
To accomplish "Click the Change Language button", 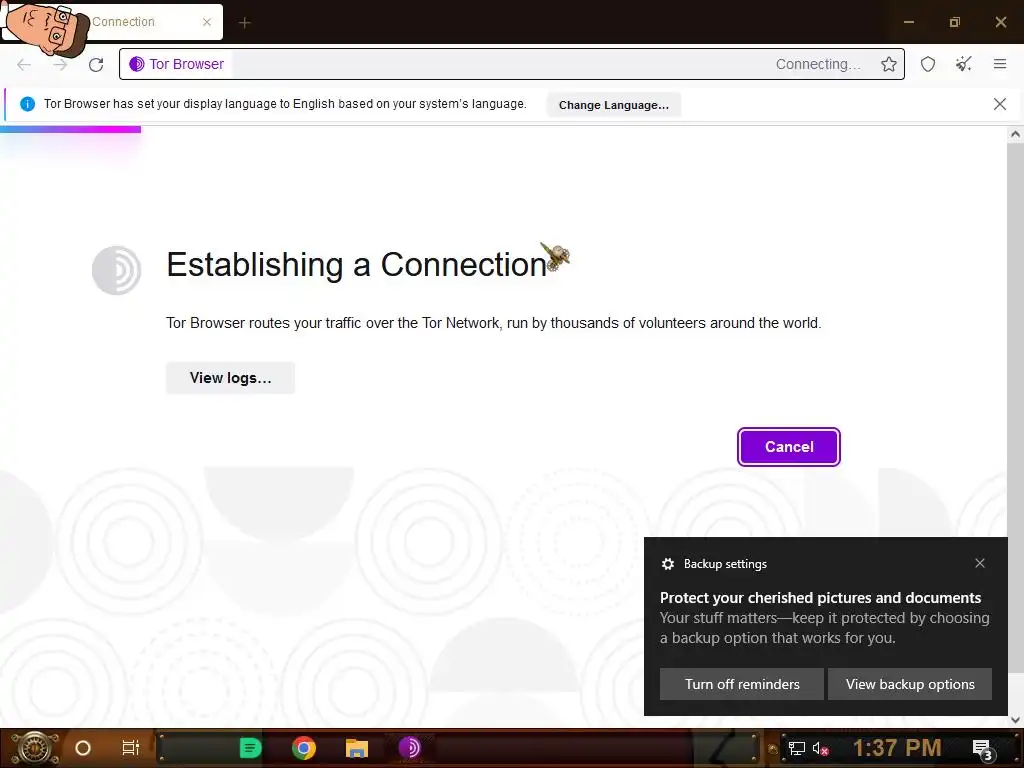I will pyautogui.click(x=613, y=105).
